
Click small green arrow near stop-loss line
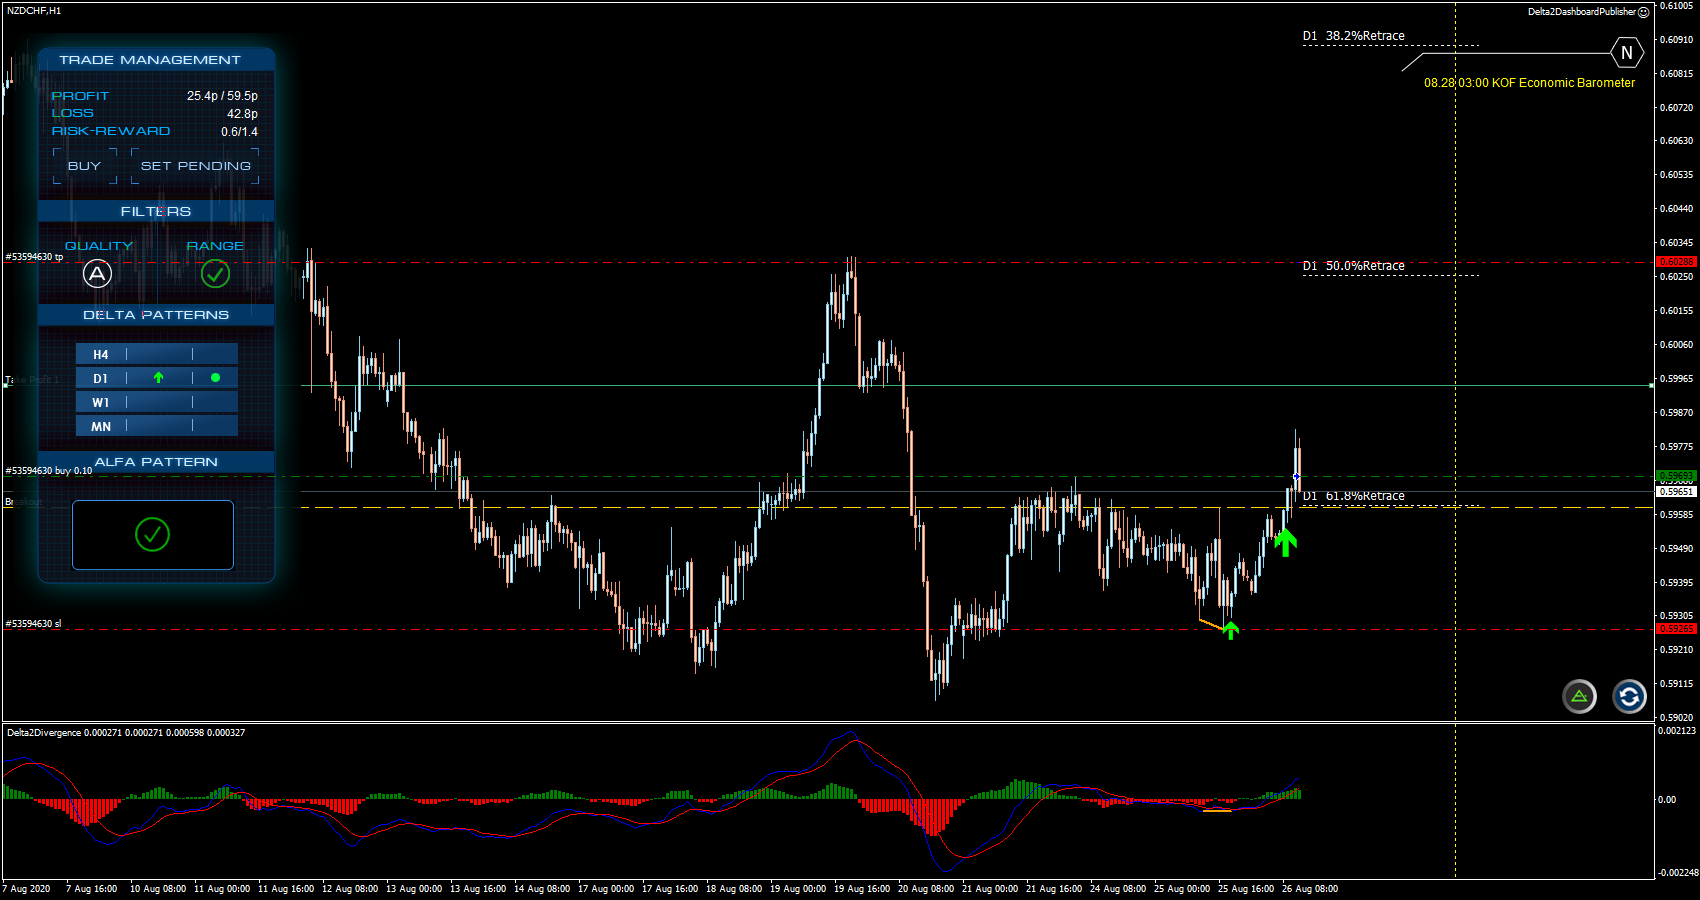pyautogui.click(x=1231, y=630)
